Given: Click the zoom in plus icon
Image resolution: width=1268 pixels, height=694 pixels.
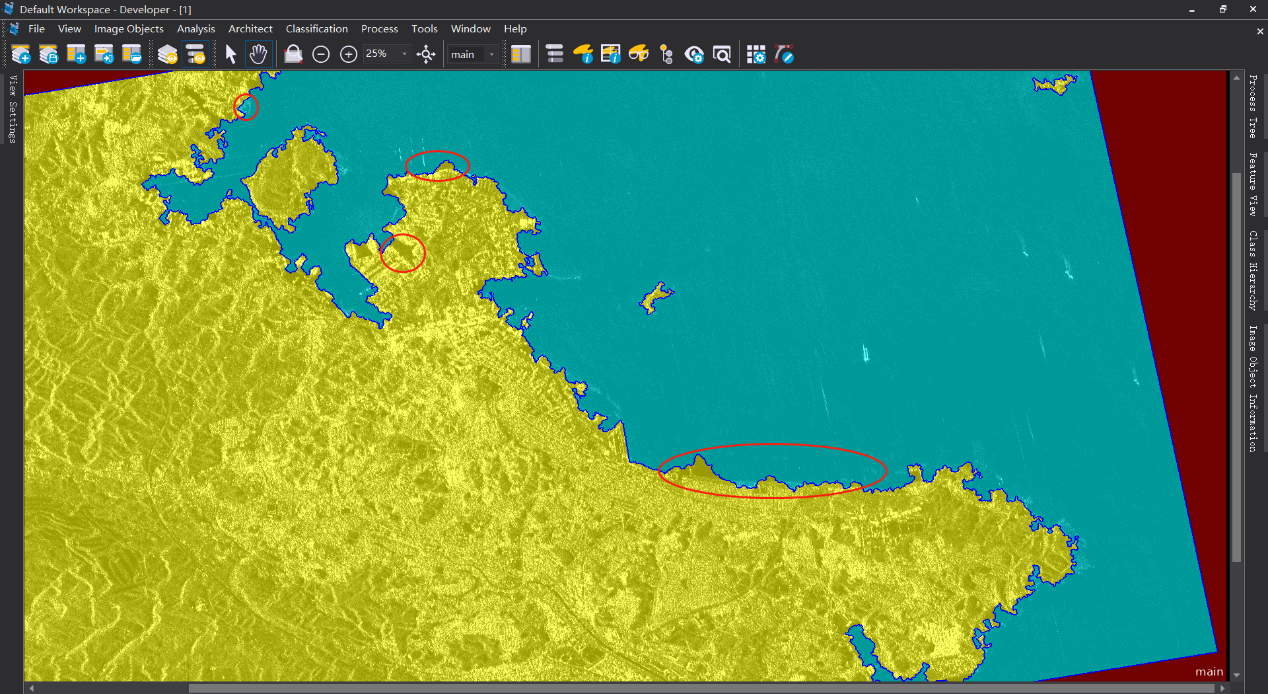Looking at the screenshot, I should [348, 54].
